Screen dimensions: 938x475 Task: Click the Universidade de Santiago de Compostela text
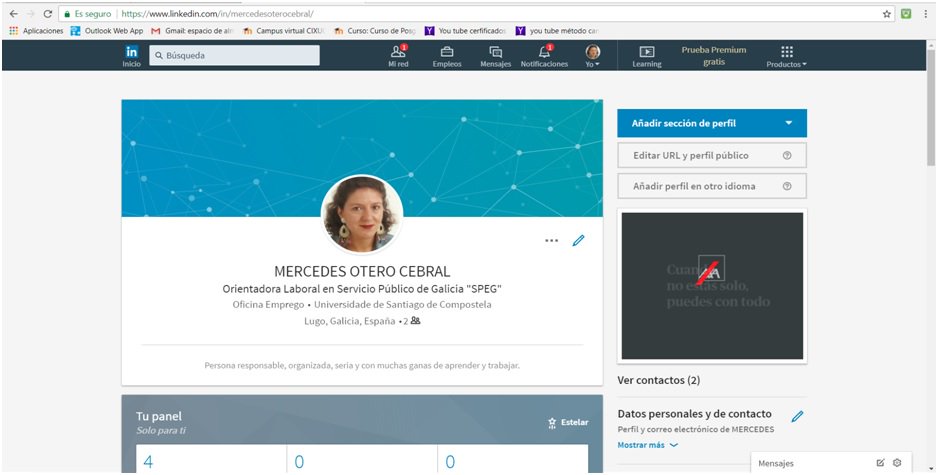click(403, 305)
